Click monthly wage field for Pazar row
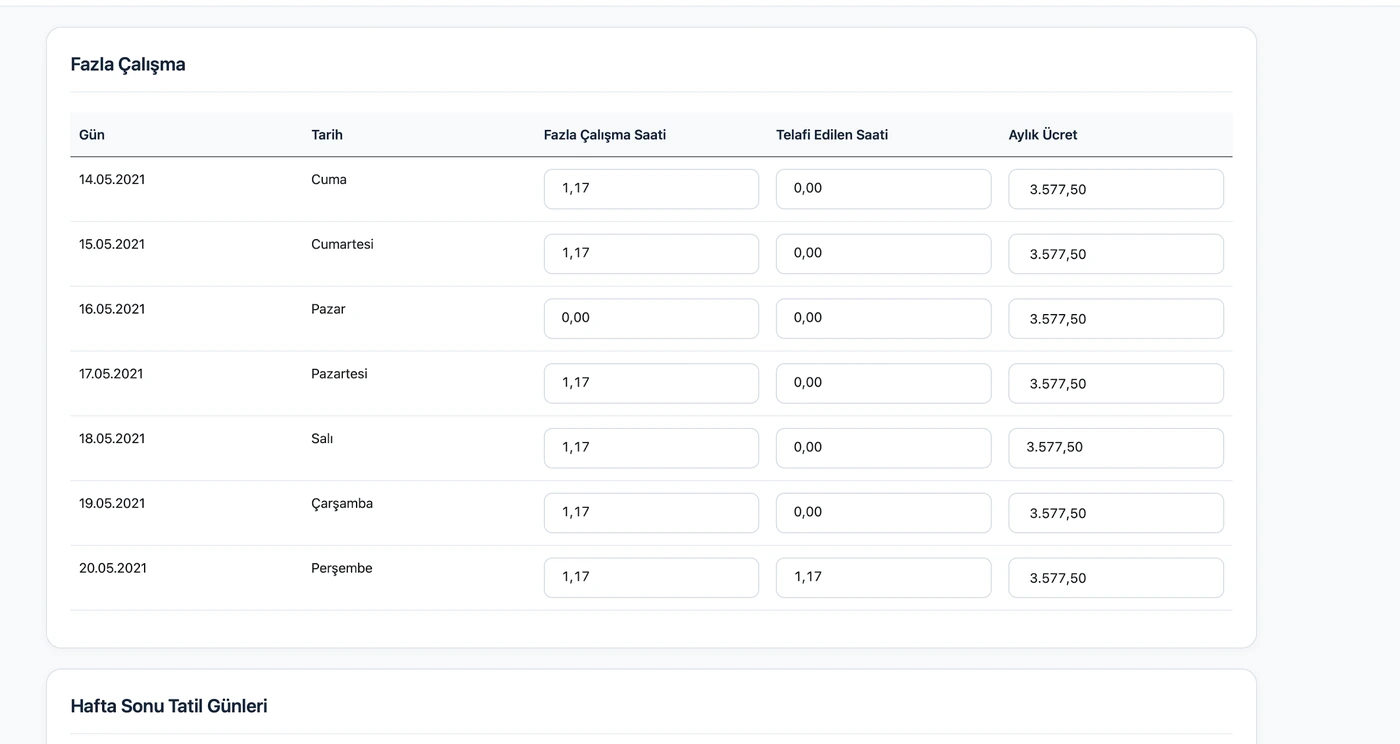The image size is (1400, 744). (x=1116, y=318)
